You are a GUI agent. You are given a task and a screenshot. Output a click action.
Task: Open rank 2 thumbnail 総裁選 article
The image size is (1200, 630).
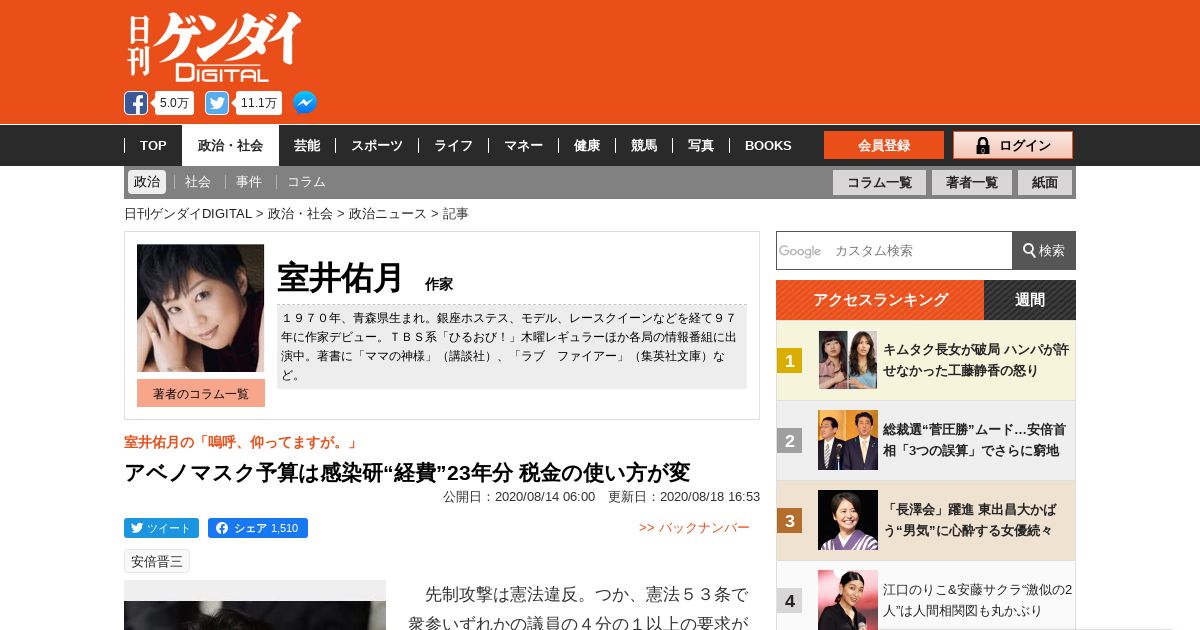[848, 440]
